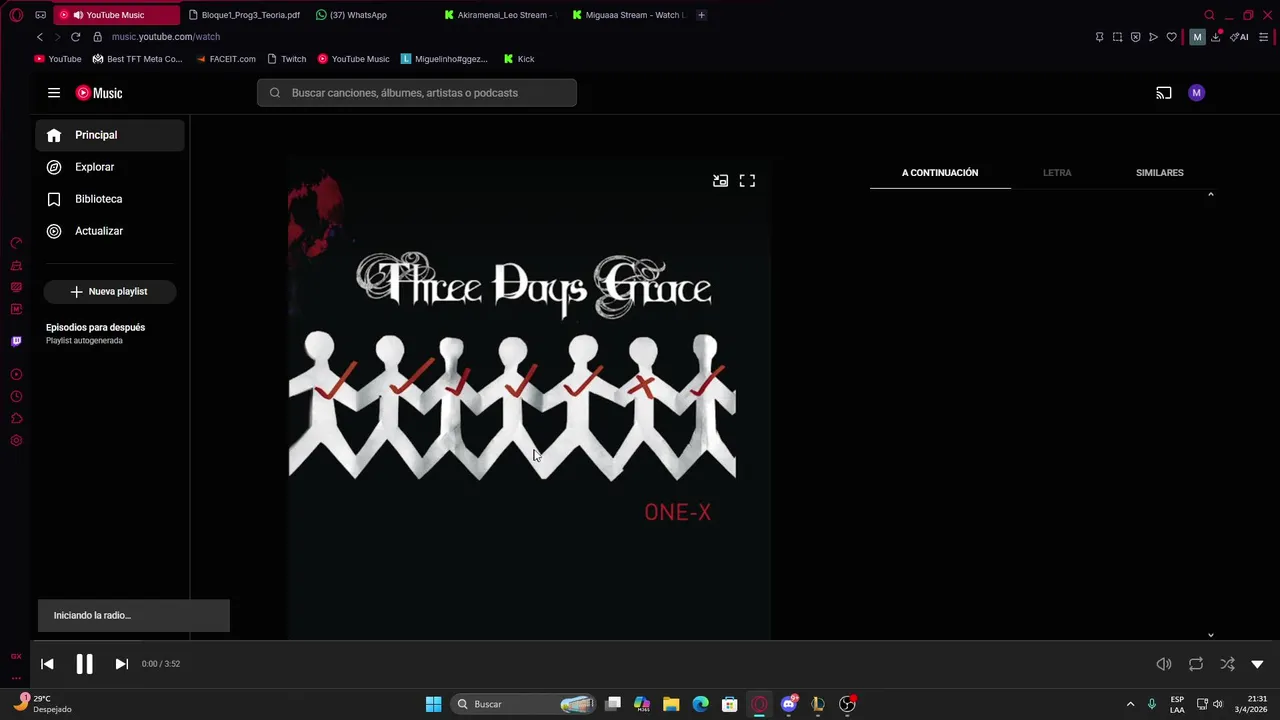This screenshot has height=720, width=1280.
Task: Switch to Akiramenai_Leo Stream tab
Action: [499, 15]
